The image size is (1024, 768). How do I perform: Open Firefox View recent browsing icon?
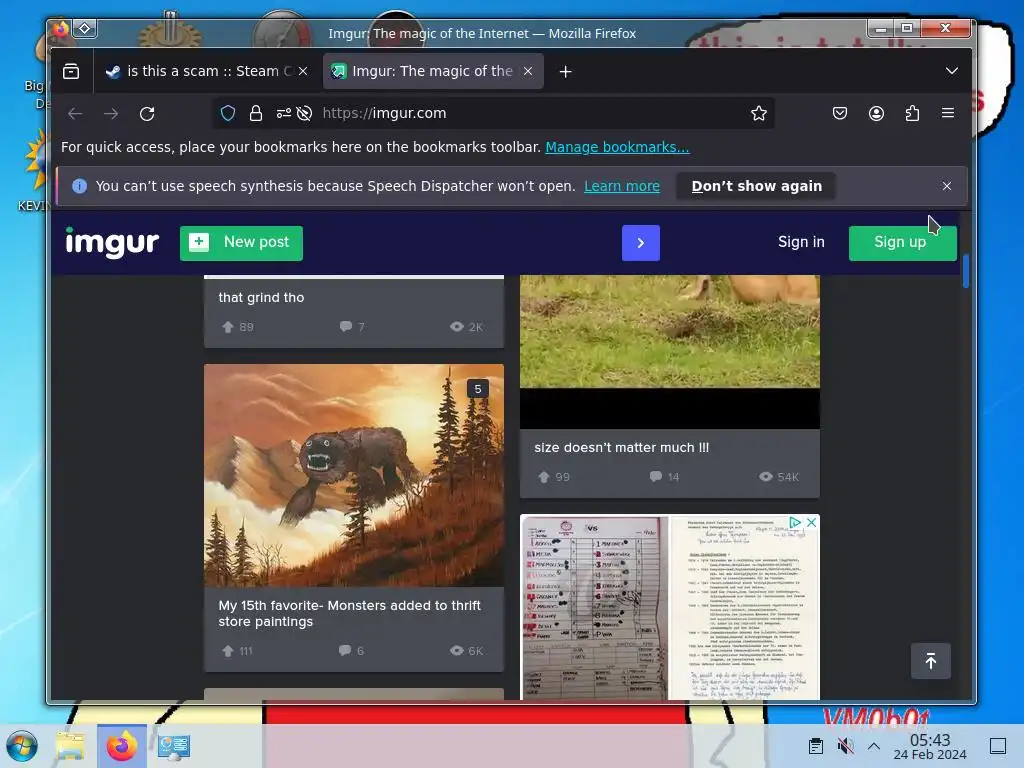[71, 71]
